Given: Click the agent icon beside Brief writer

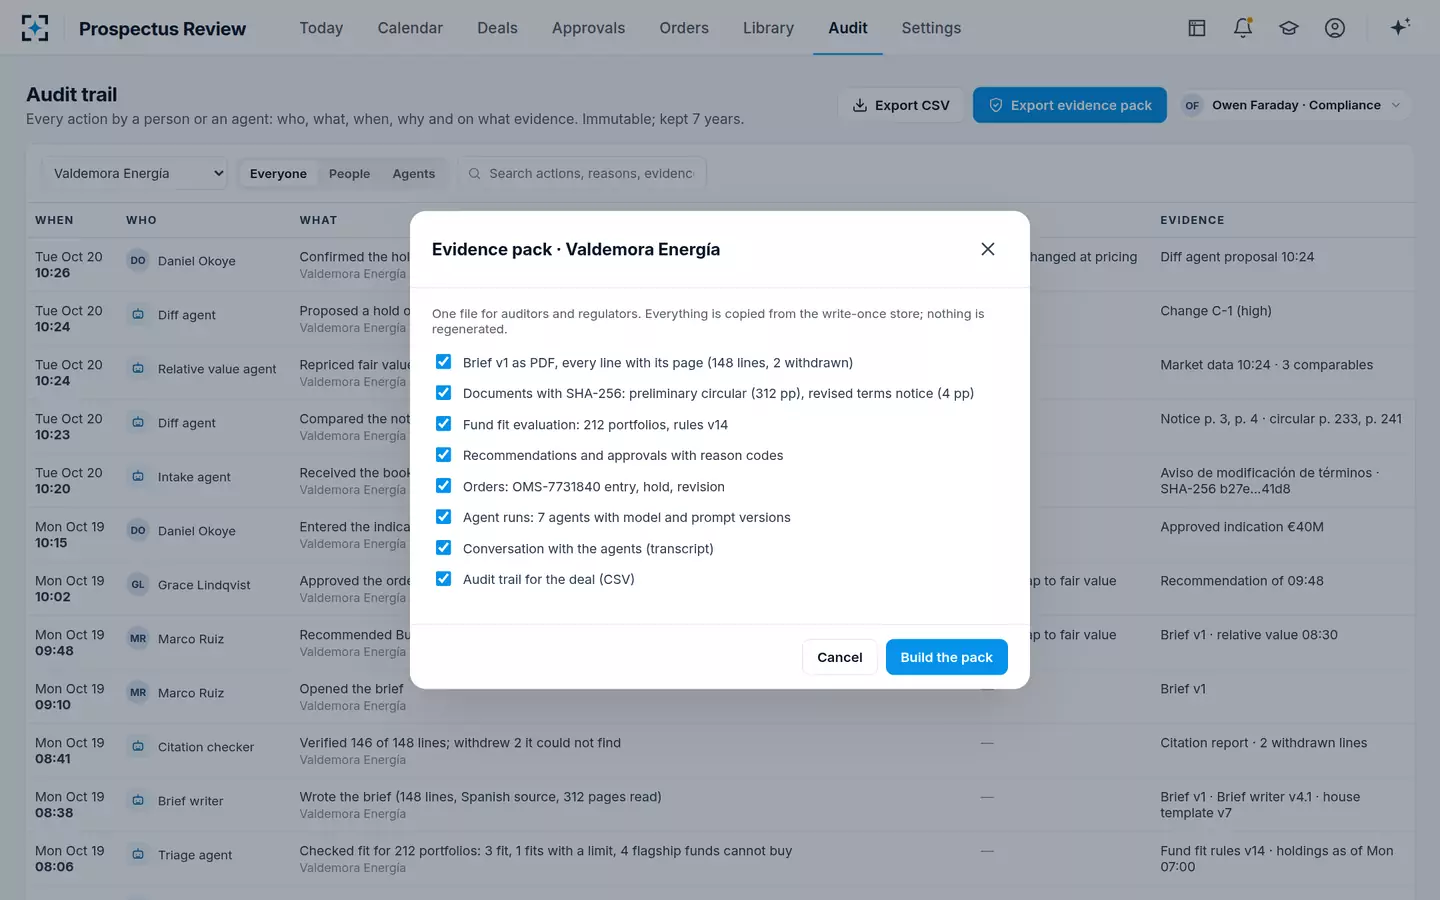Looking at the screenshot, I should tap(138, 800).
